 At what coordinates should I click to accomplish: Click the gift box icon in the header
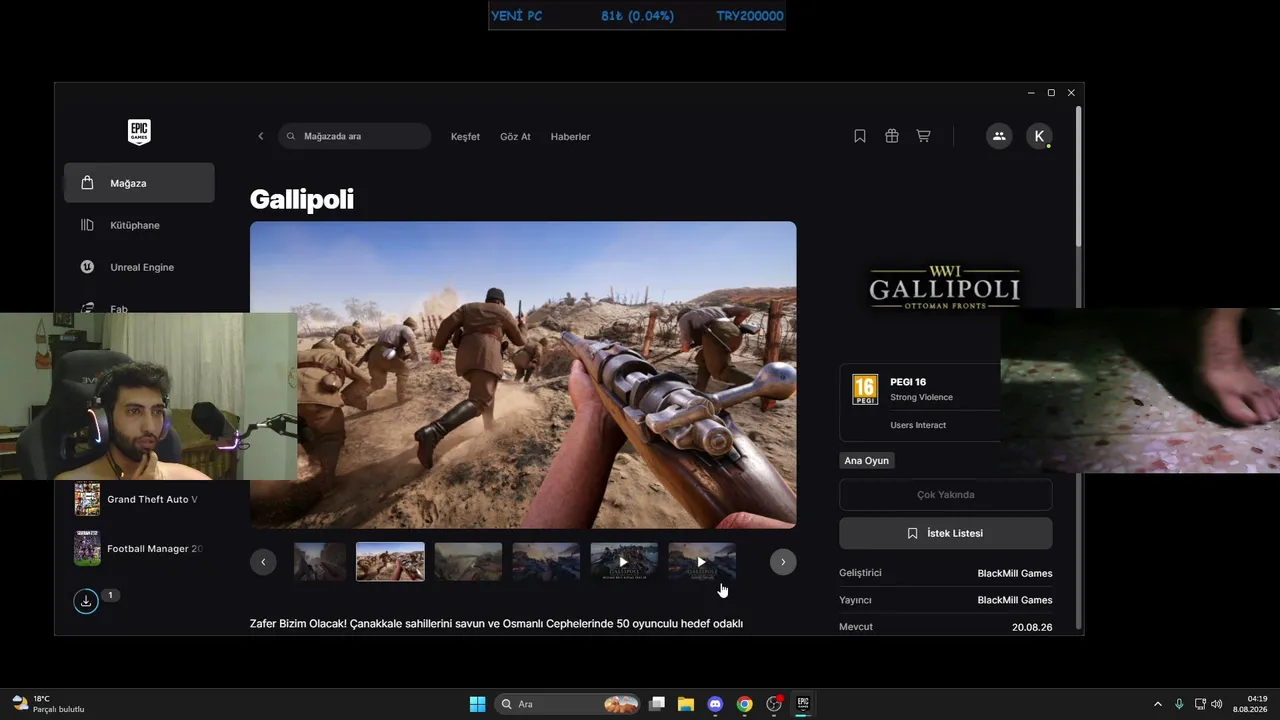tap(892, 136)
